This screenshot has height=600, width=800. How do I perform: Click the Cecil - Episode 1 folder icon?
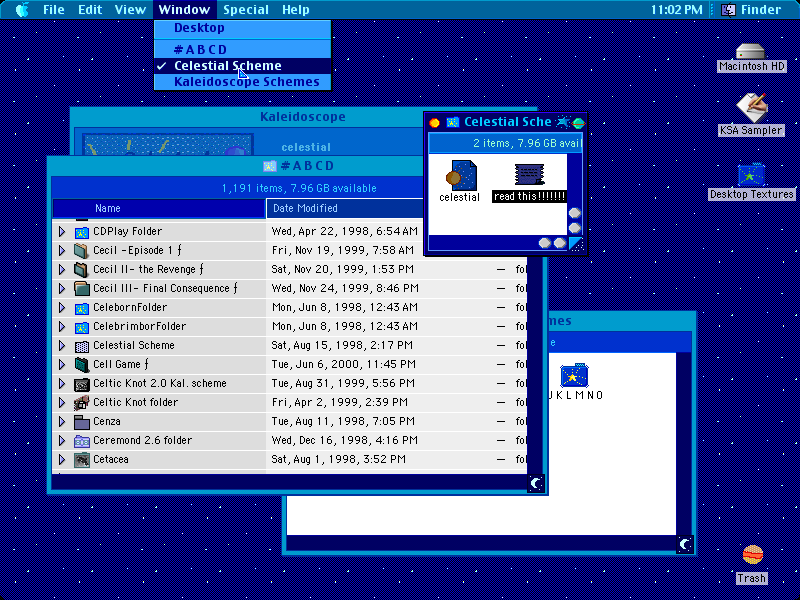pos(81,251)
